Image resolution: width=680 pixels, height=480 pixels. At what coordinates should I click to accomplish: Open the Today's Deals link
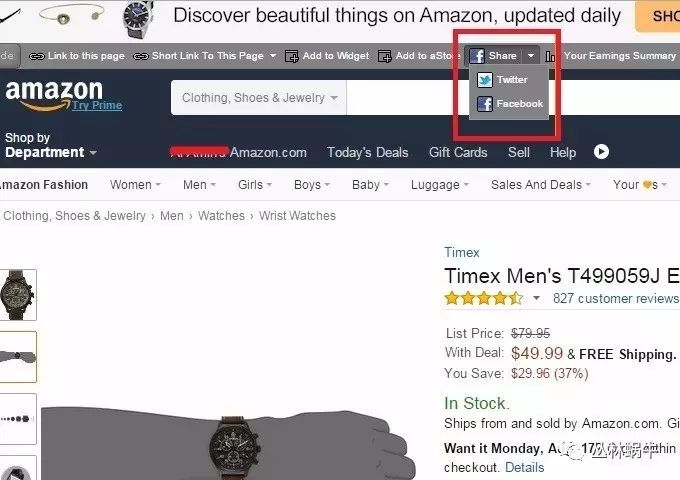coord(367,153)
